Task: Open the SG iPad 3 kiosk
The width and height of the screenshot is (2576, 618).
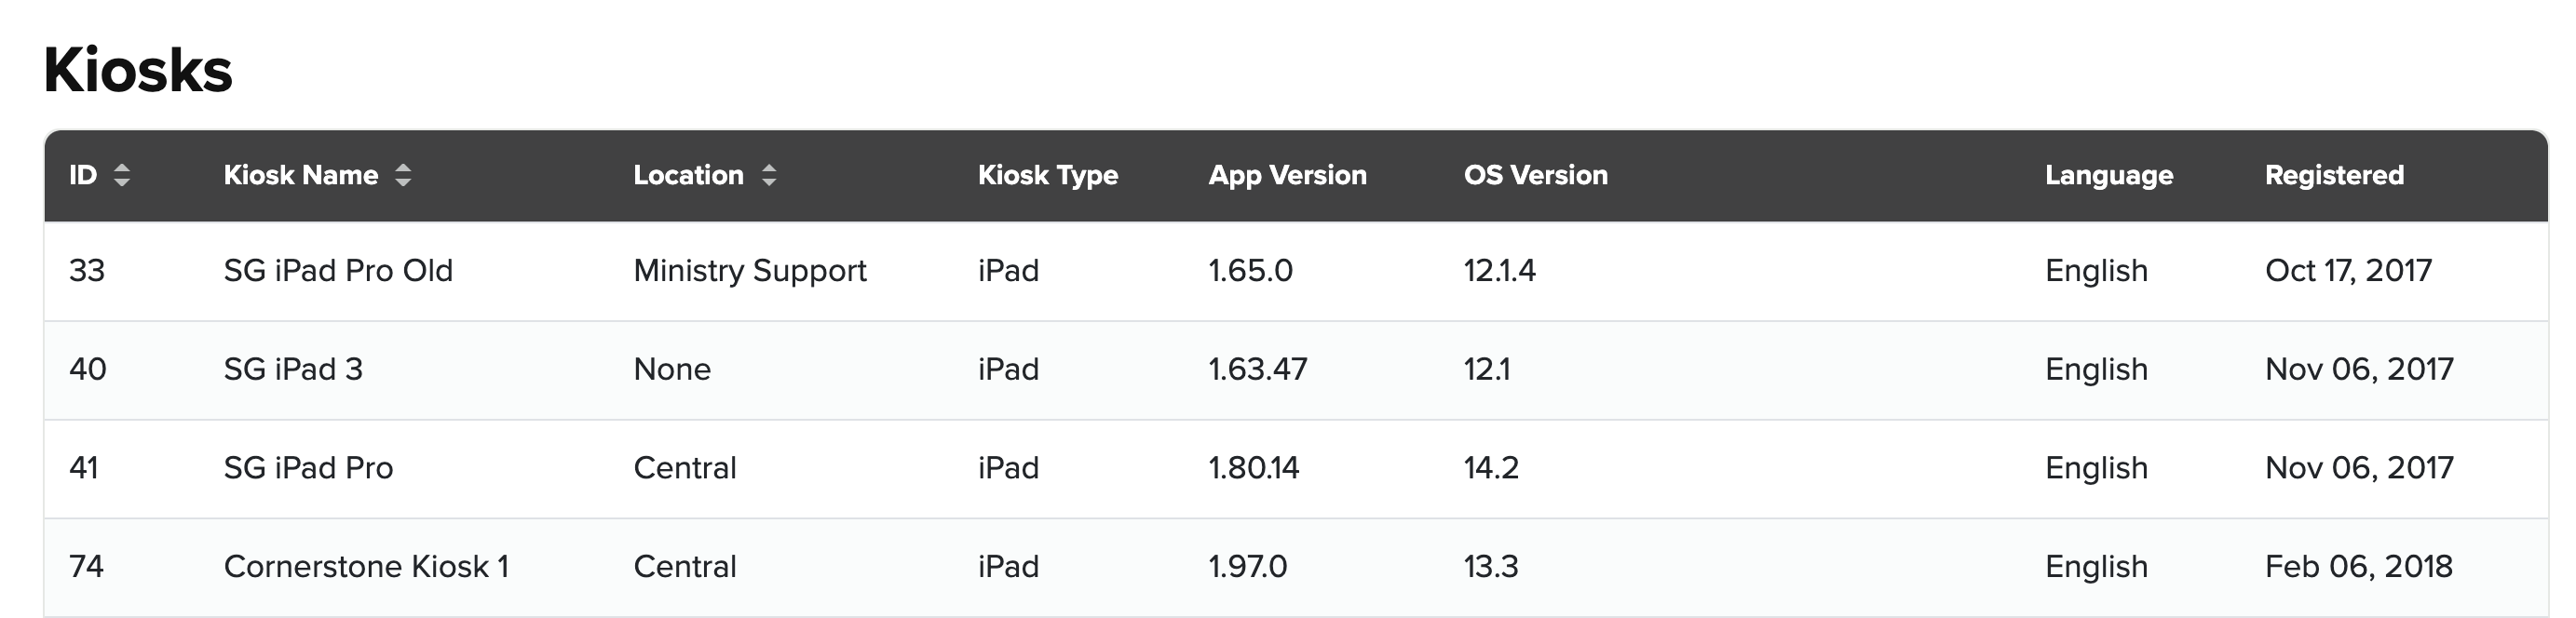Action: coord(293,370)
